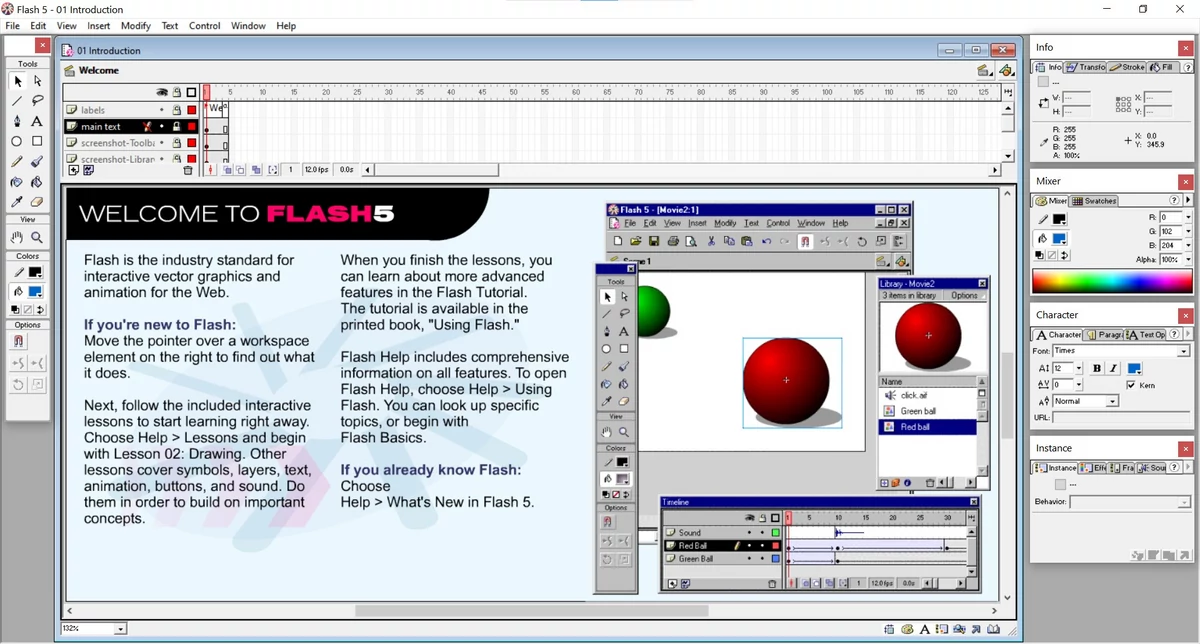
Task: Select the Text tool
Action: tap(37, 121)
